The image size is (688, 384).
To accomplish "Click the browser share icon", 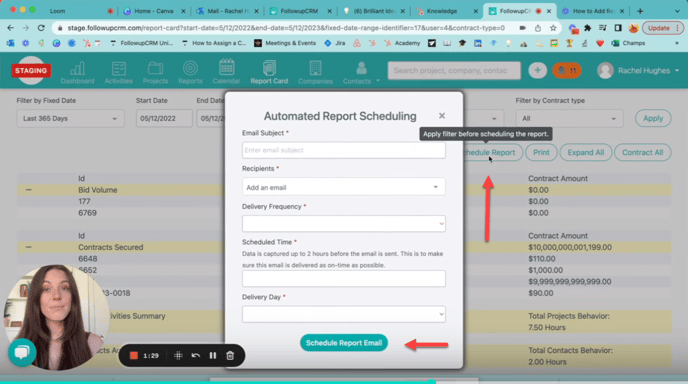I will pyautogui.click(x=538, y=28).
